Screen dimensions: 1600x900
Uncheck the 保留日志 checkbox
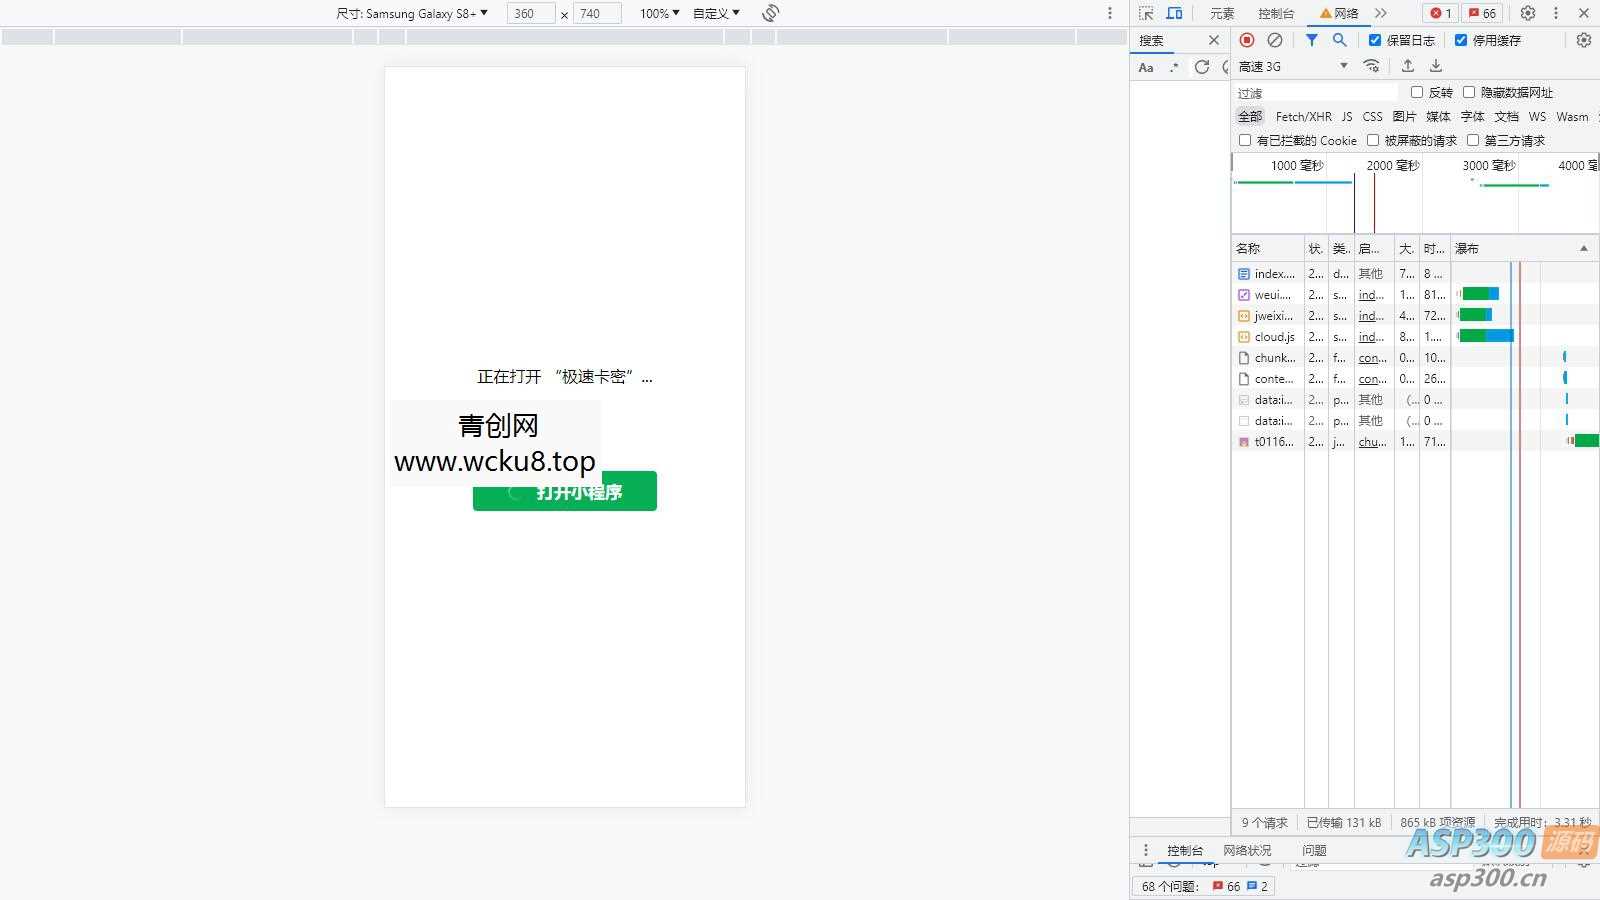[x=1375, y=40]
